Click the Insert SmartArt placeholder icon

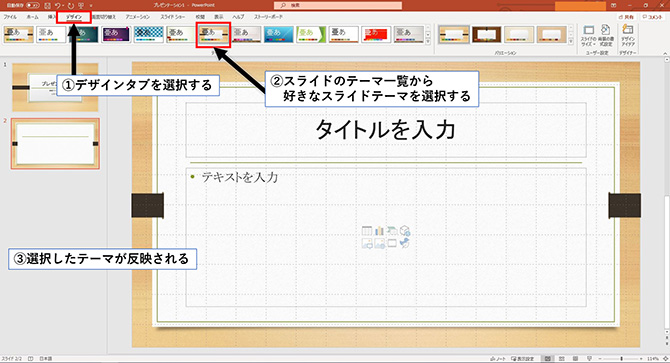[392, 231]
